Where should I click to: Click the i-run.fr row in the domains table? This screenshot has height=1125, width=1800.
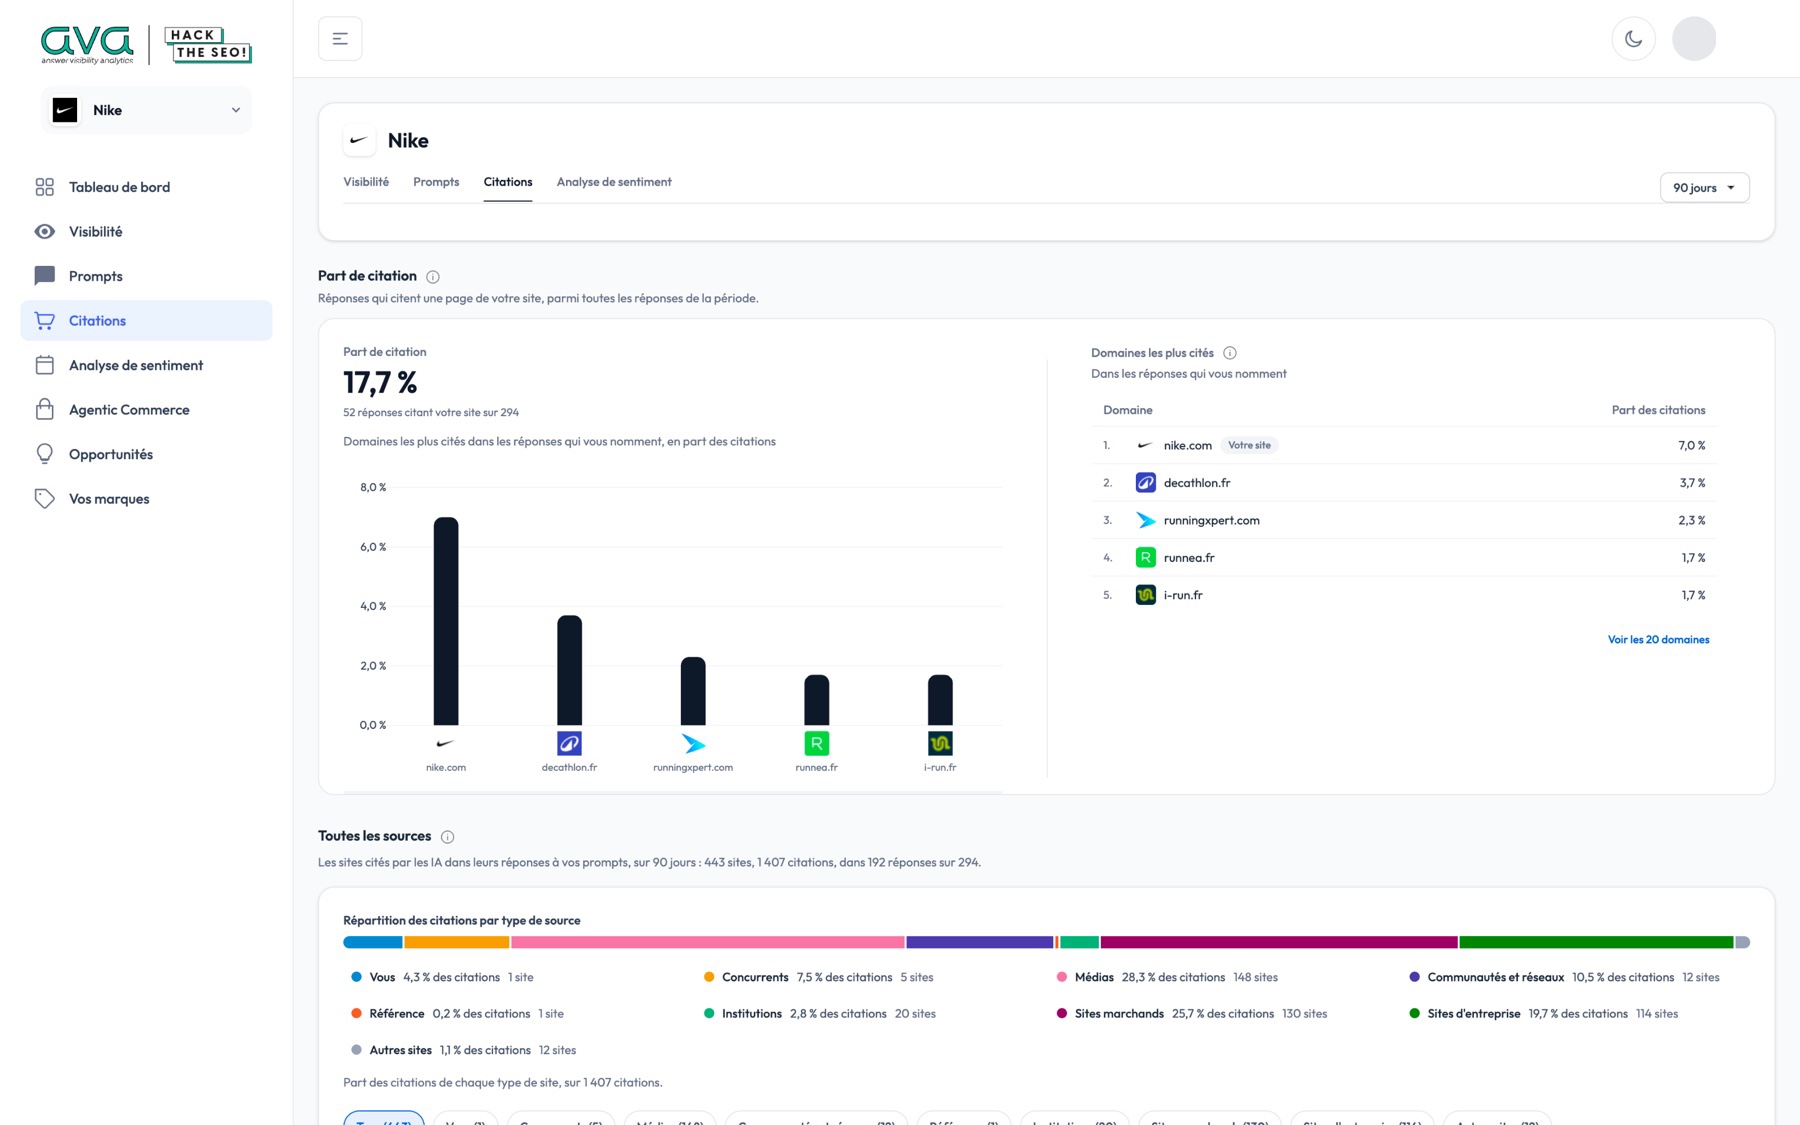pos(1404,595)
